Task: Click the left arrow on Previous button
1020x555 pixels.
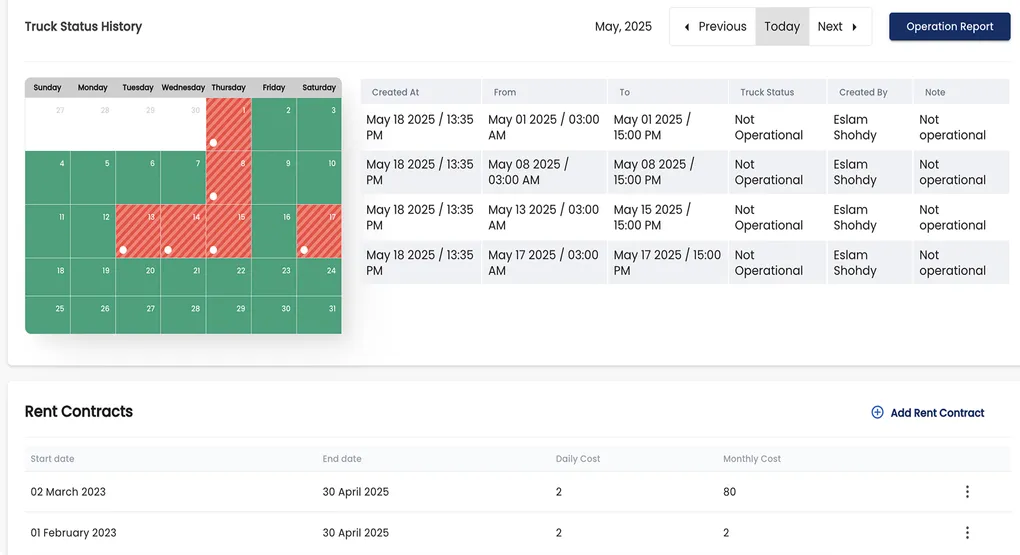Action: [687, 27]
